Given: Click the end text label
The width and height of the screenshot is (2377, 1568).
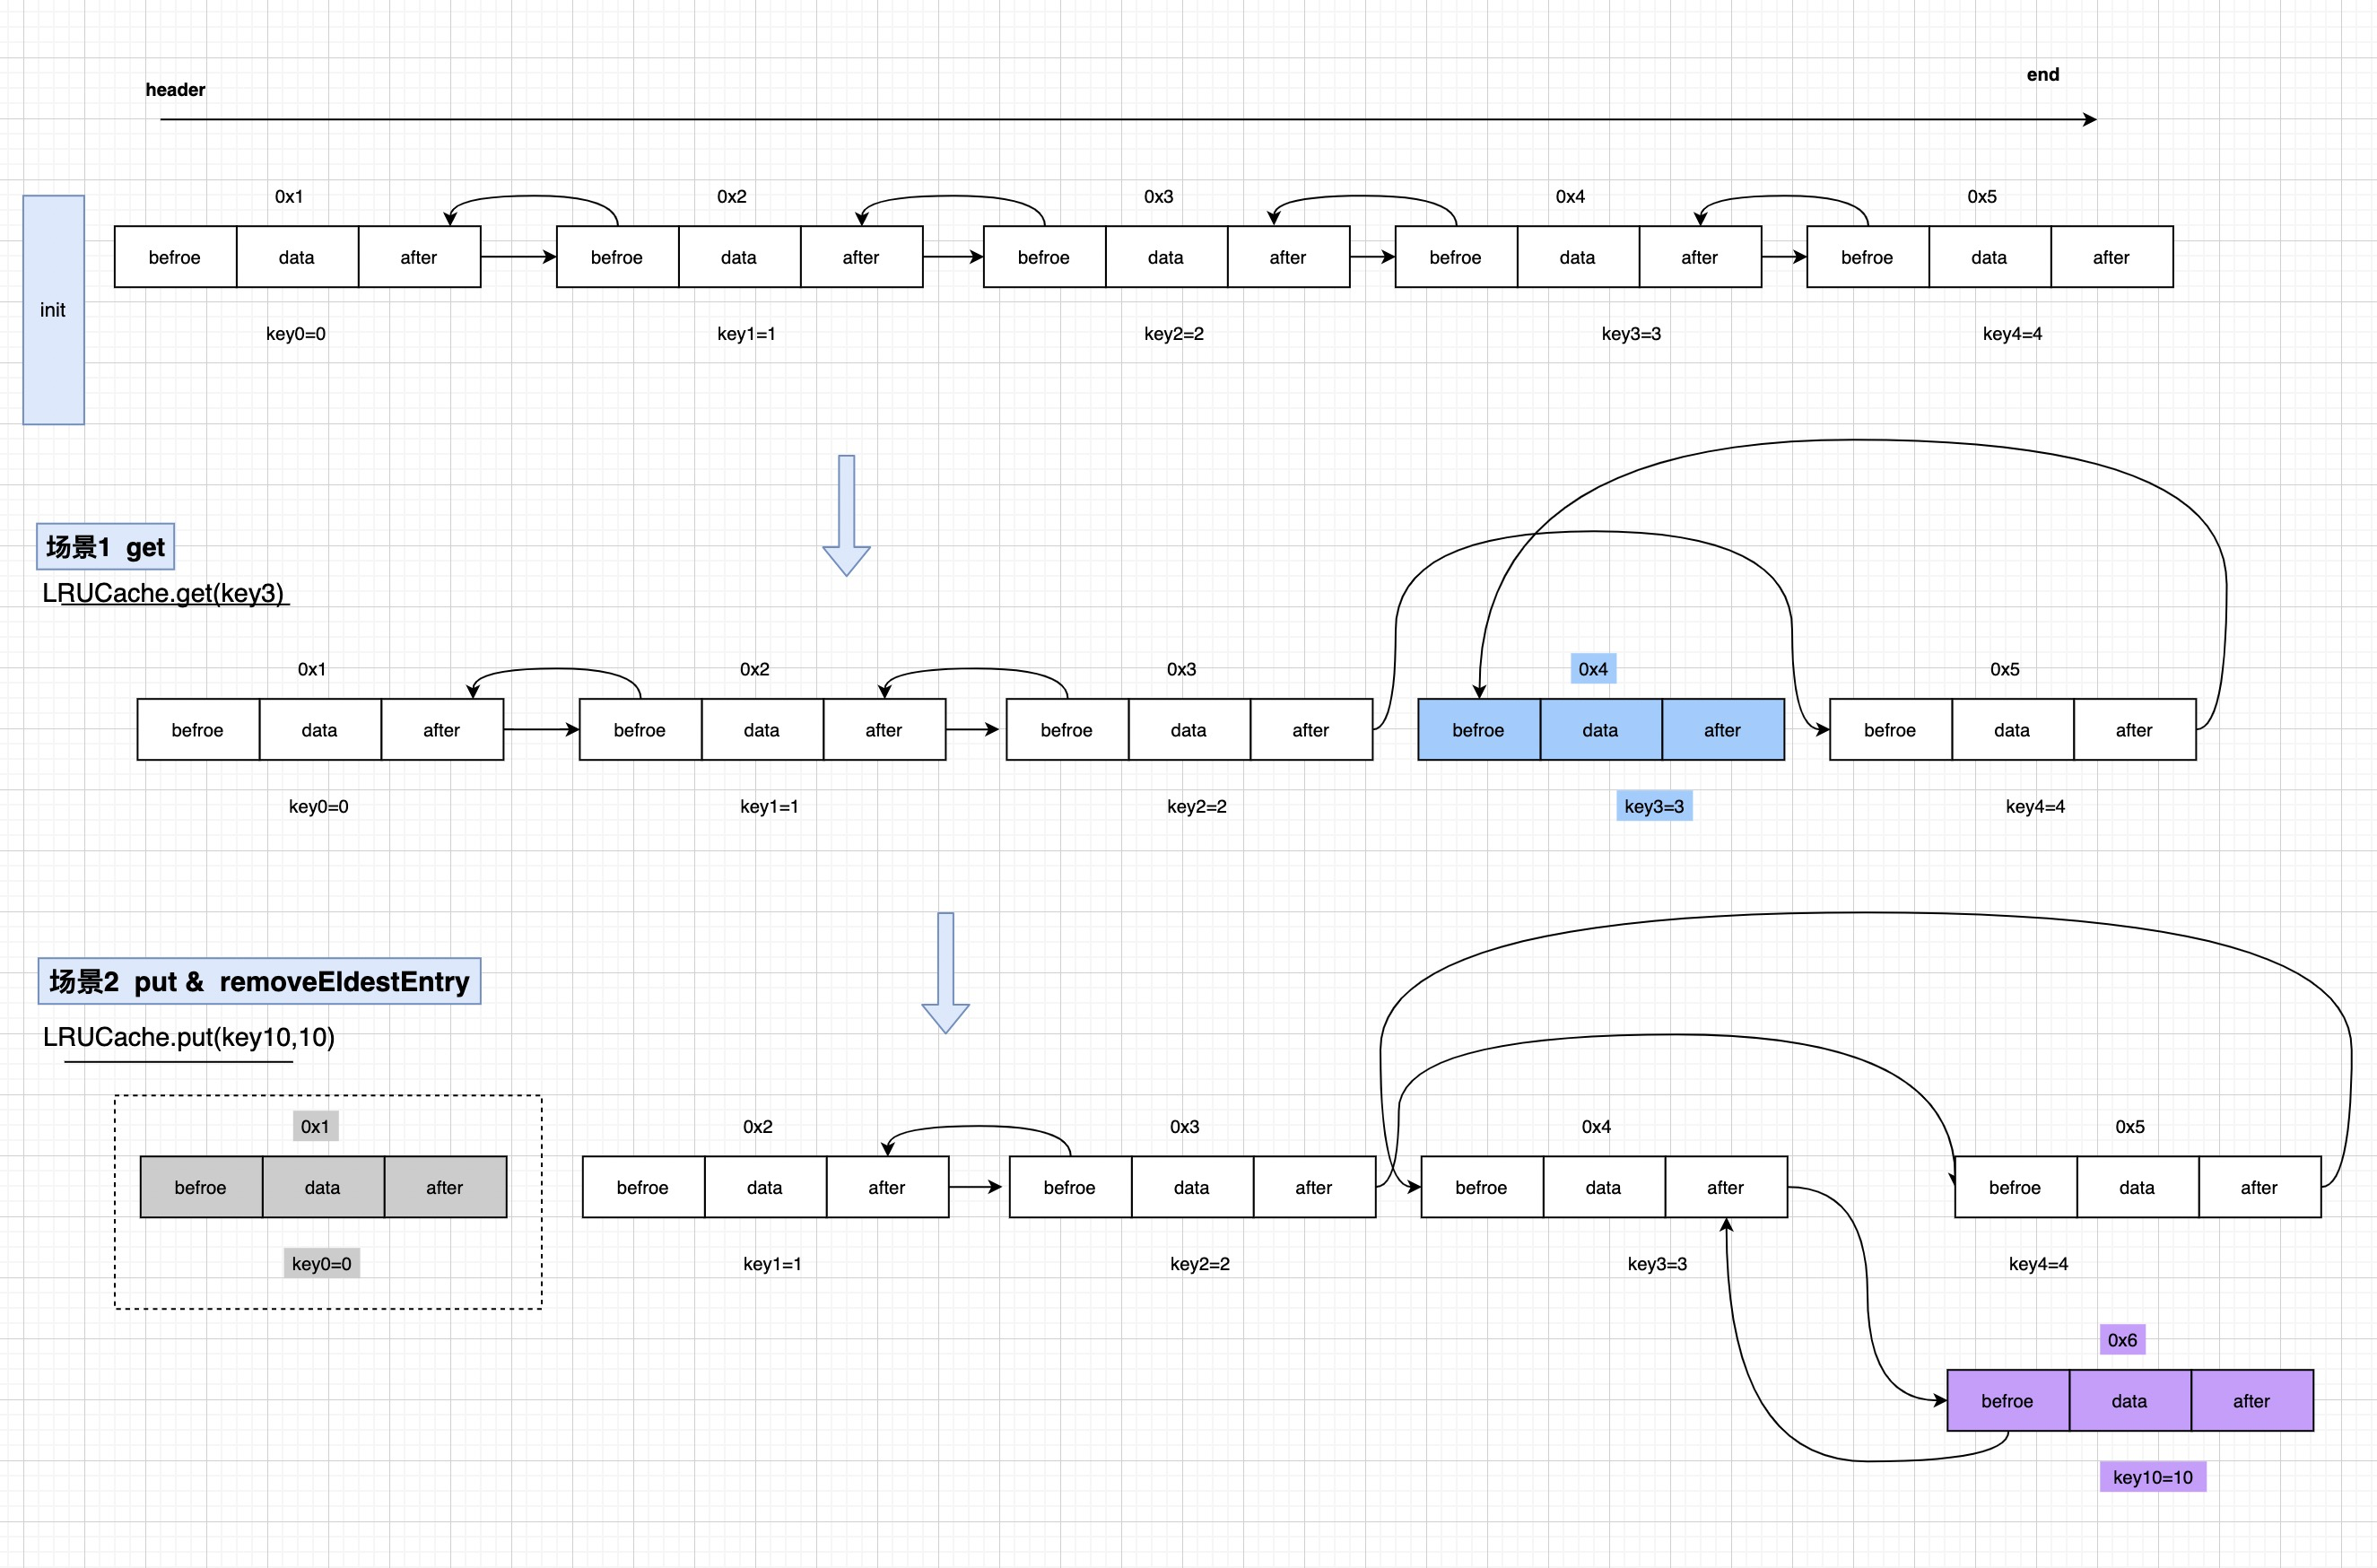Looking at the screenshot, I should 2043,75.
